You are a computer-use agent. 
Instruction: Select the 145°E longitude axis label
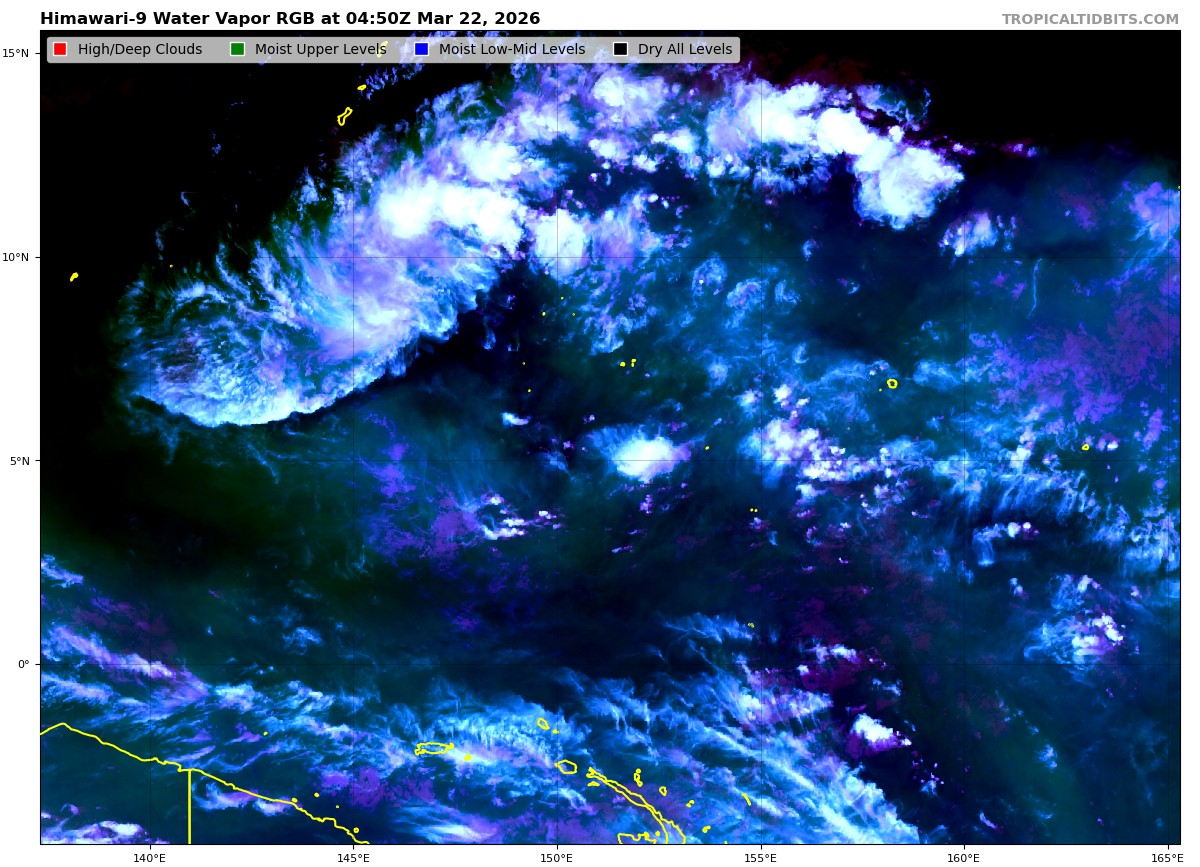point(353,857)
